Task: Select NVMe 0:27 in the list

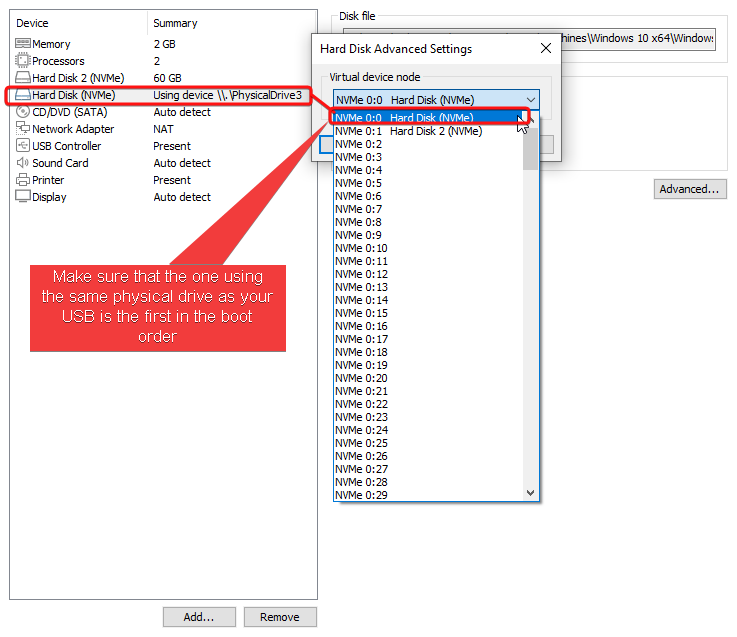Action: click(x=428, y=469)
